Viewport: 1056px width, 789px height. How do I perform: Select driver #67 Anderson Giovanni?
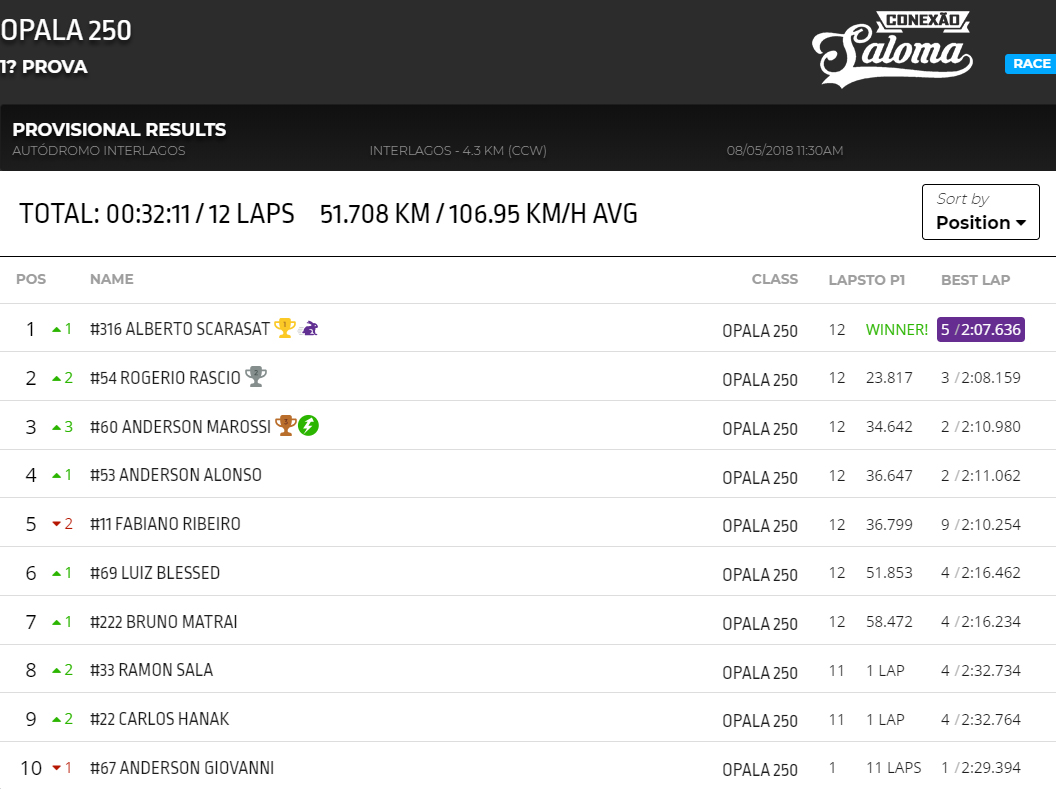(x=182, y=768)
